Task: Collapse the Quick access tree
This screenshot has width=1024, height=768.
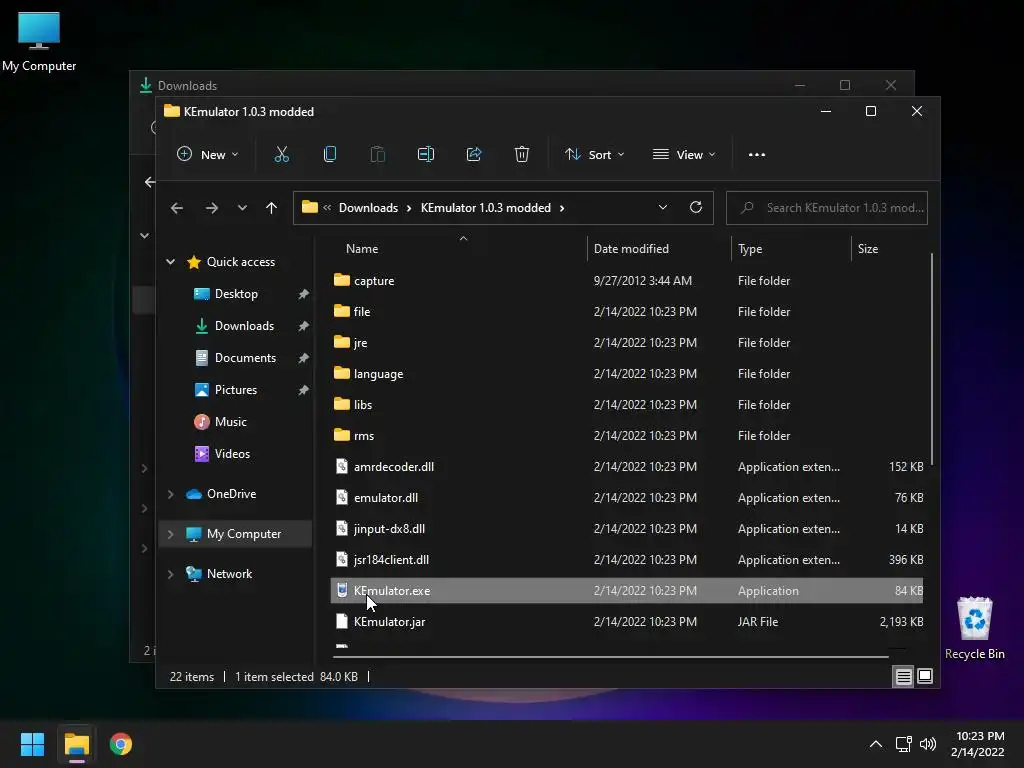Action: pyautogui.click(x=170, y=262)
